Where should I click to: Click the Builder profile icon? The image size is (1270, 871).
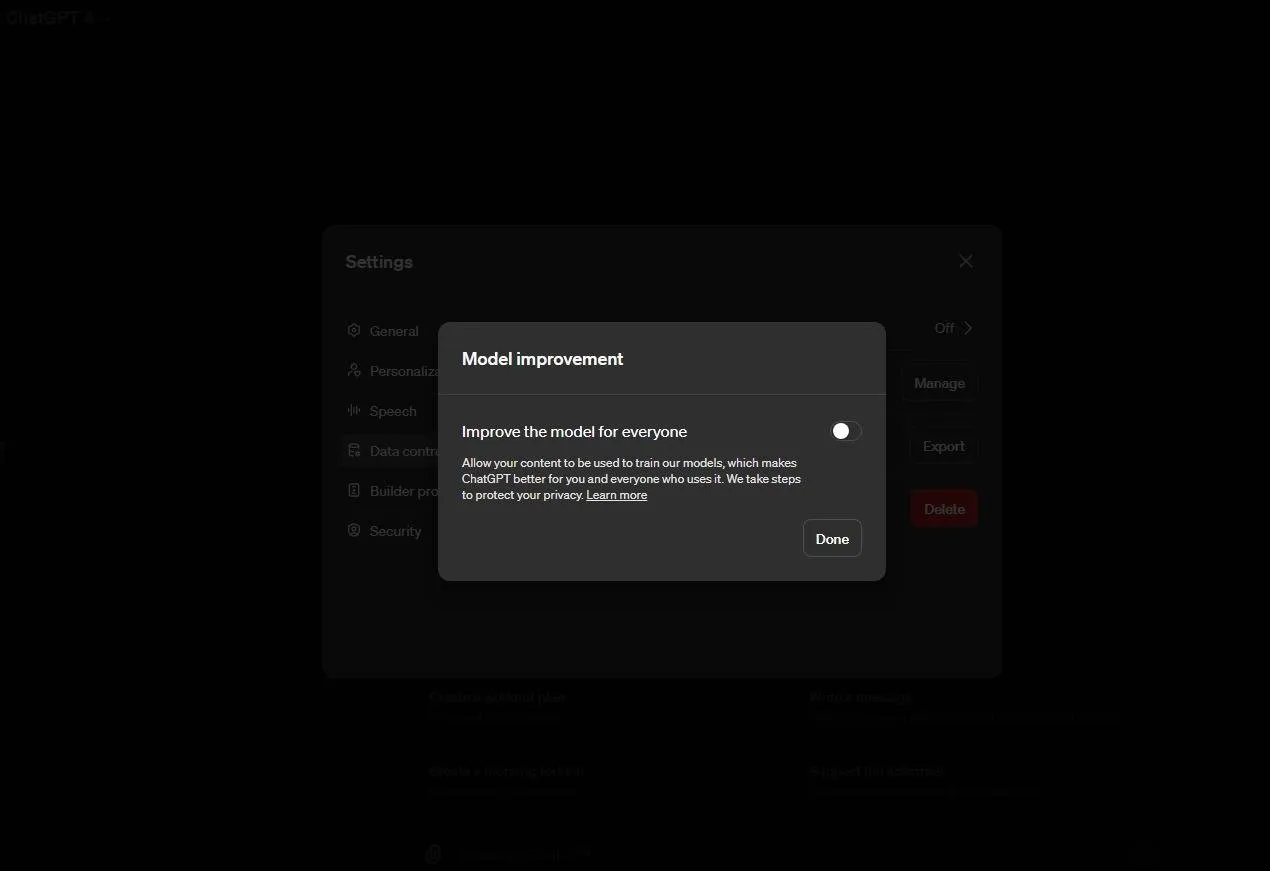pyautogui.click(x=354, y=491)
